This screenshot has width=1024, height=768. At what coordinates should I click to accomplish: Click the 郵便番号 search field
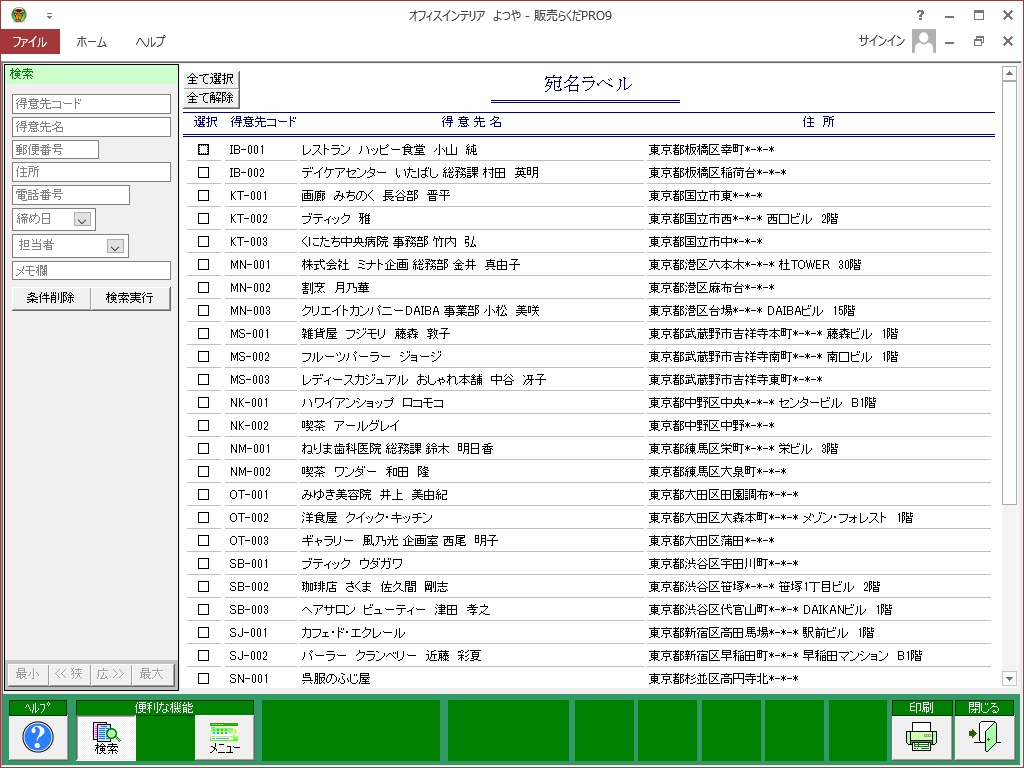tap(56, 150)
